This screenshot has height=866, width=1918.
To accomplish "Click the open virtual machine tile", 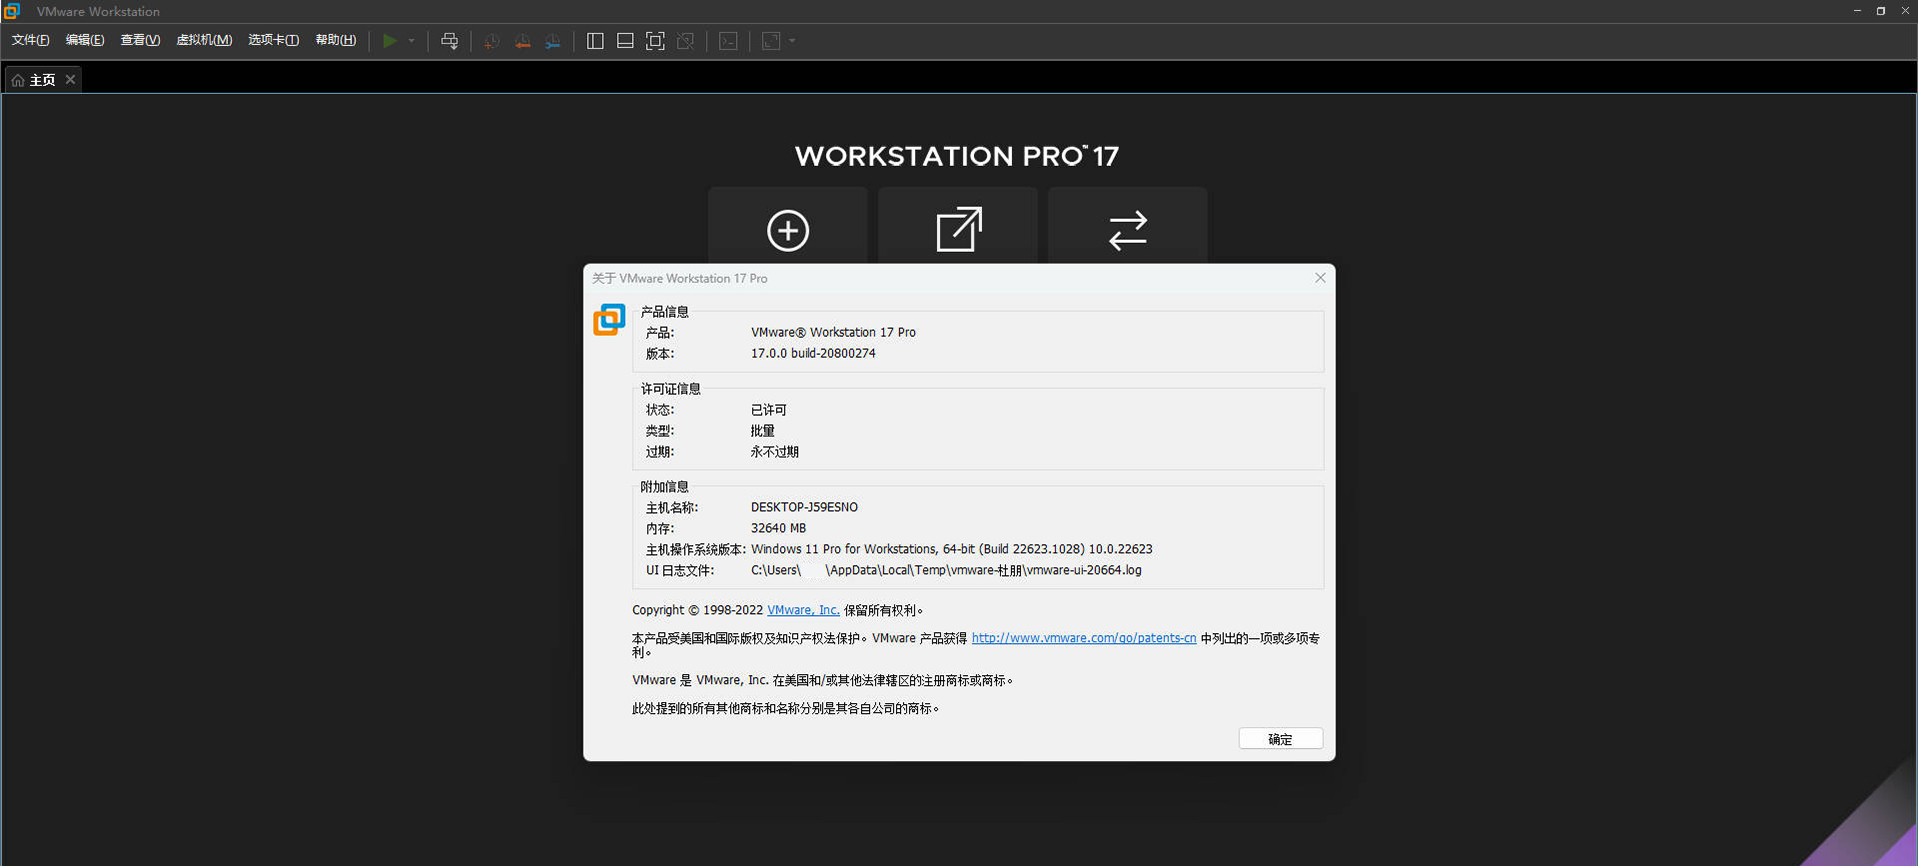I will coord(958,226).
